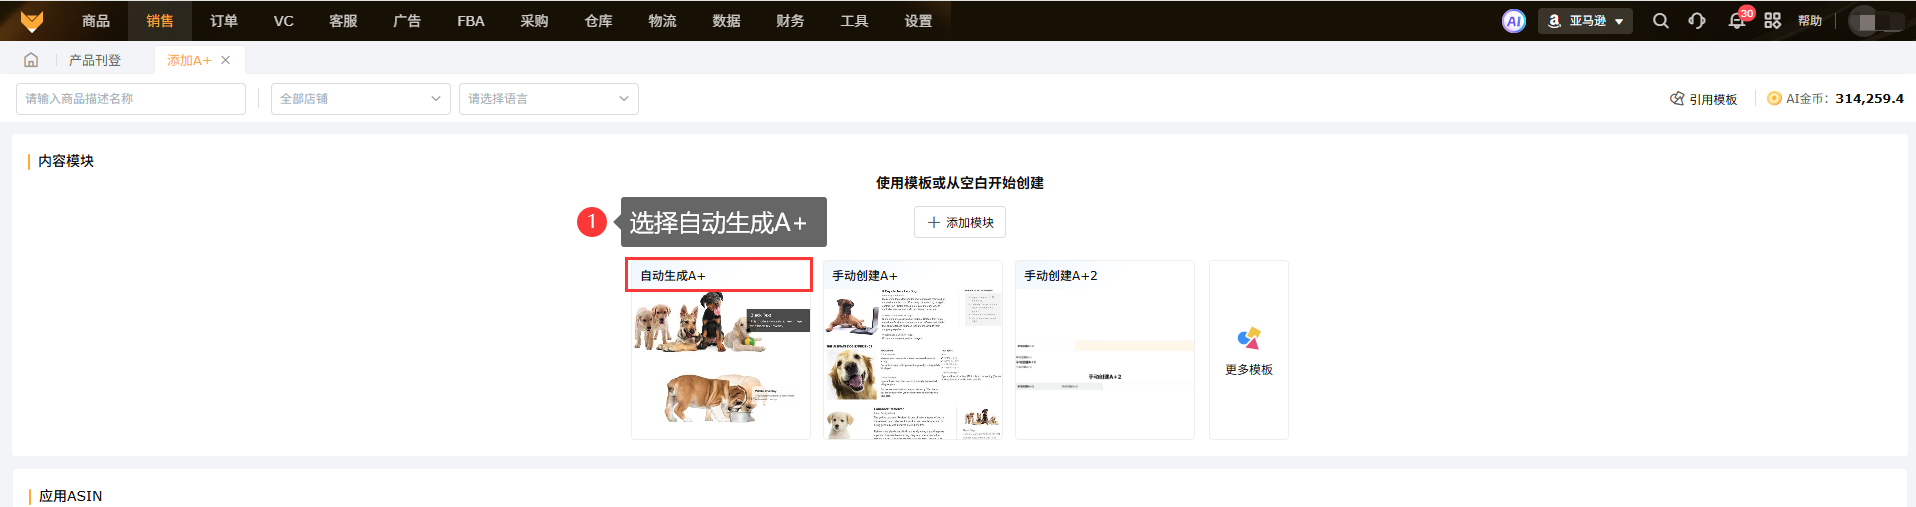Open the customer support headset icon
Viewport: 1916px width, 507px height.
click(1697, 21)
